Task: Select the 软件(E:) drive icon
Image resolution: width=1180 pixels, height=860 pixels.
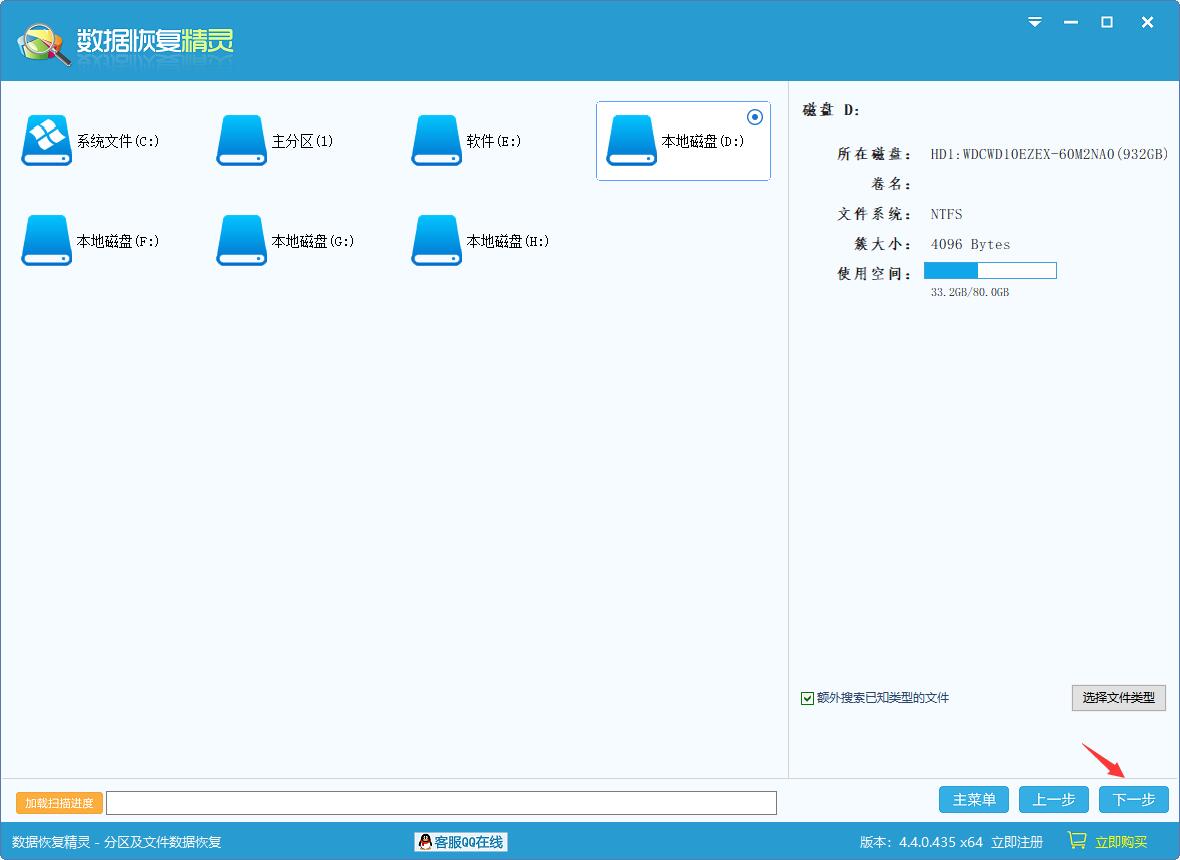Action: tap(436, 140)
